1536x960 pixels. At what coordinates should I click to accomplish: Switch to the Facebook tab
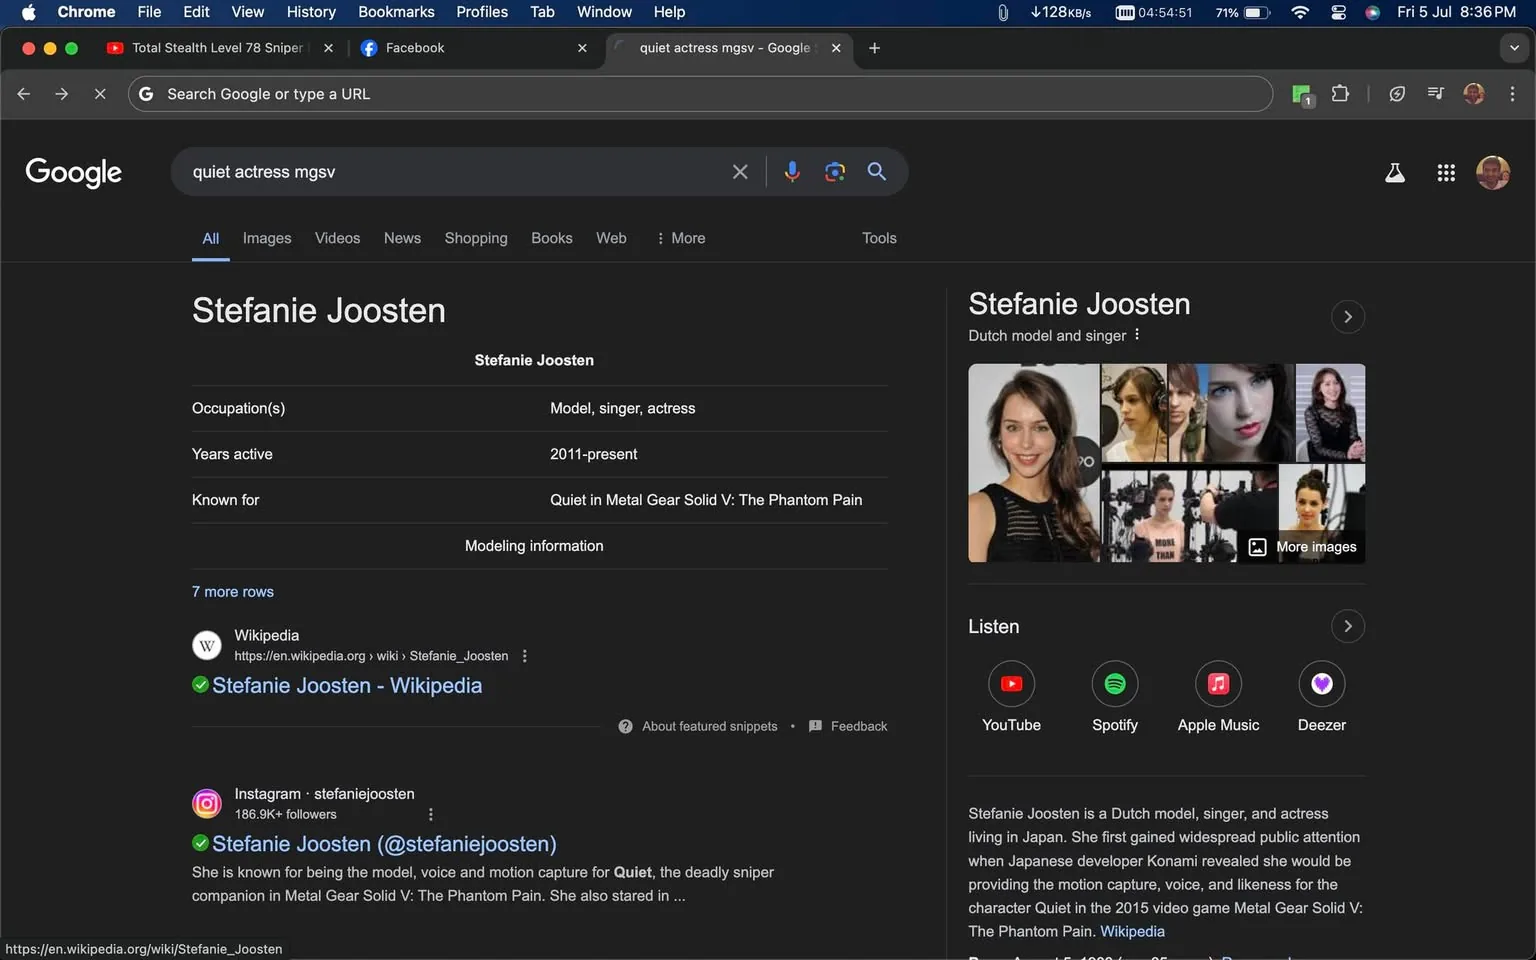430,47
